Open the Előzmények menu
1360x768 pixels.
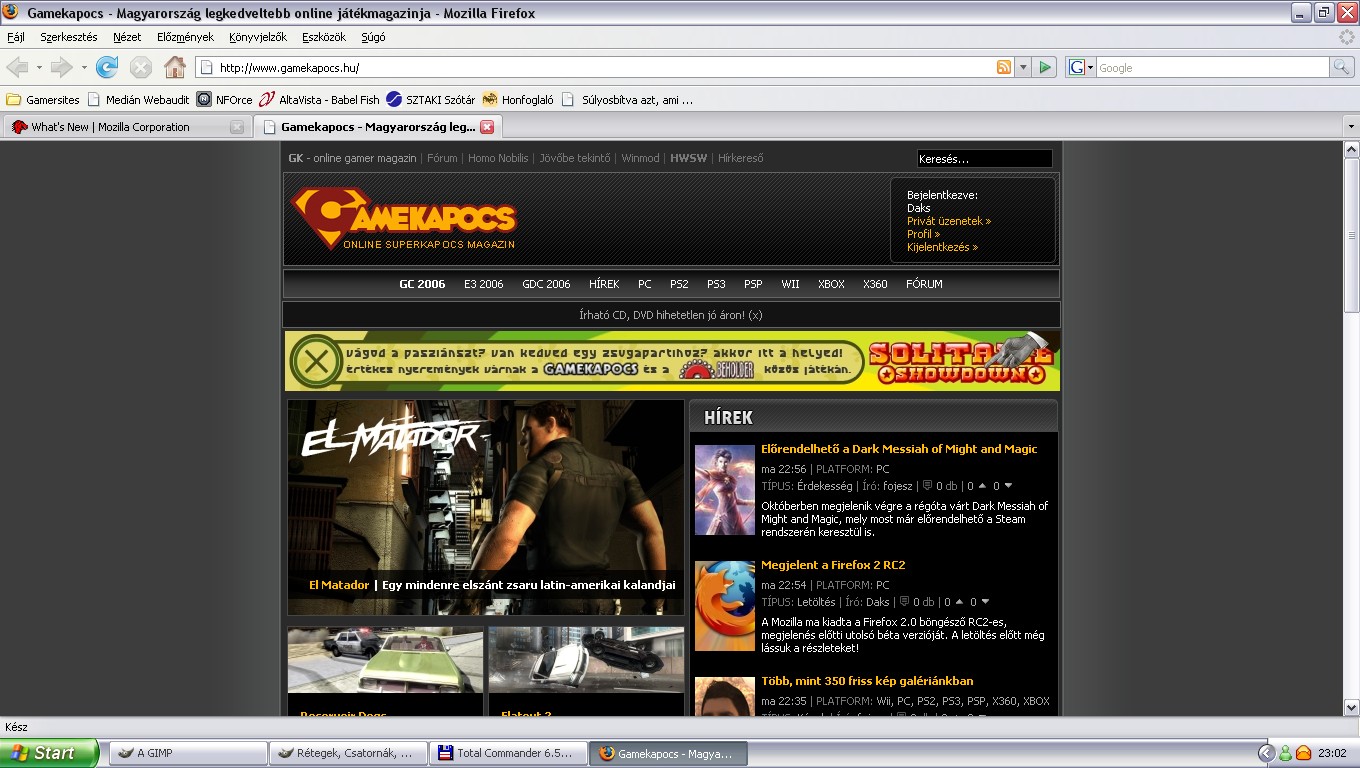point(185,37)
